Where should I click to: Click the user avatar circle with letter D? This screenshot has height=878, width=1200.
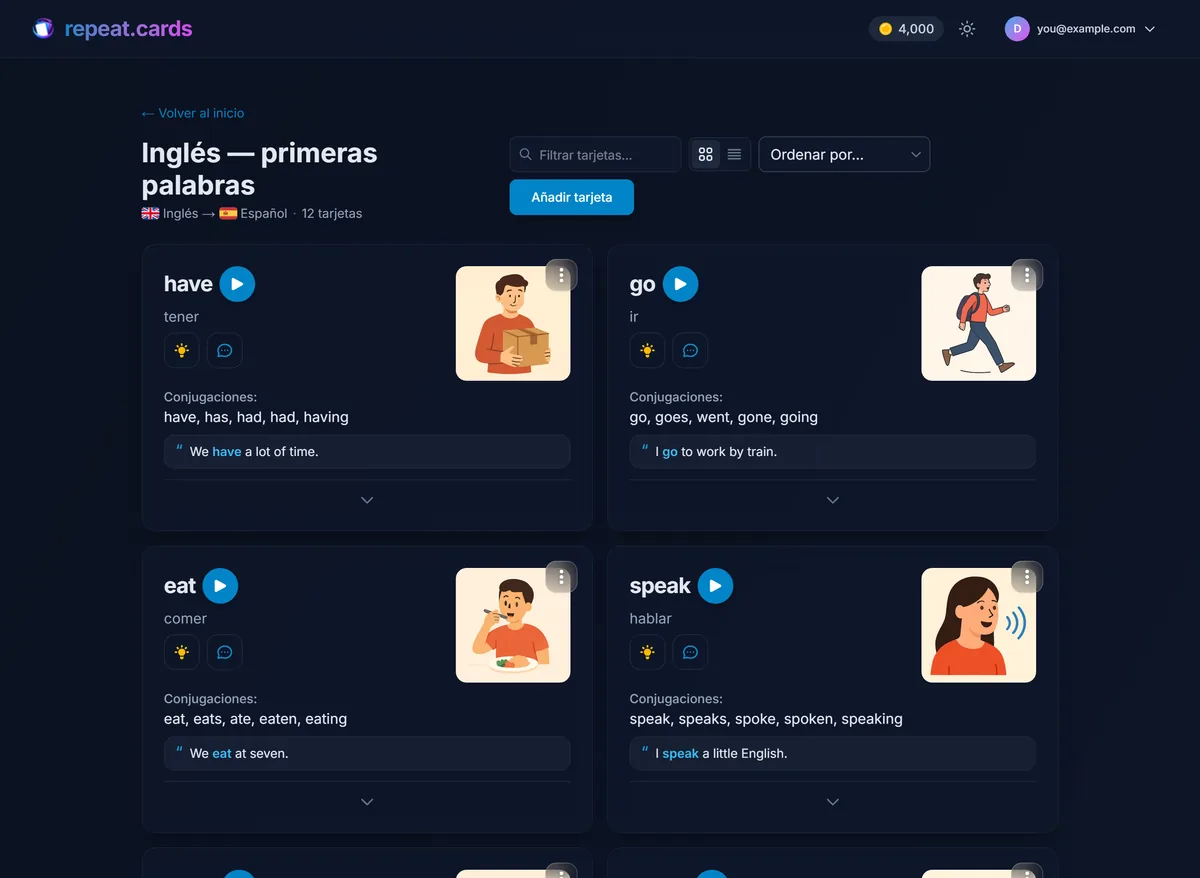1017,29
